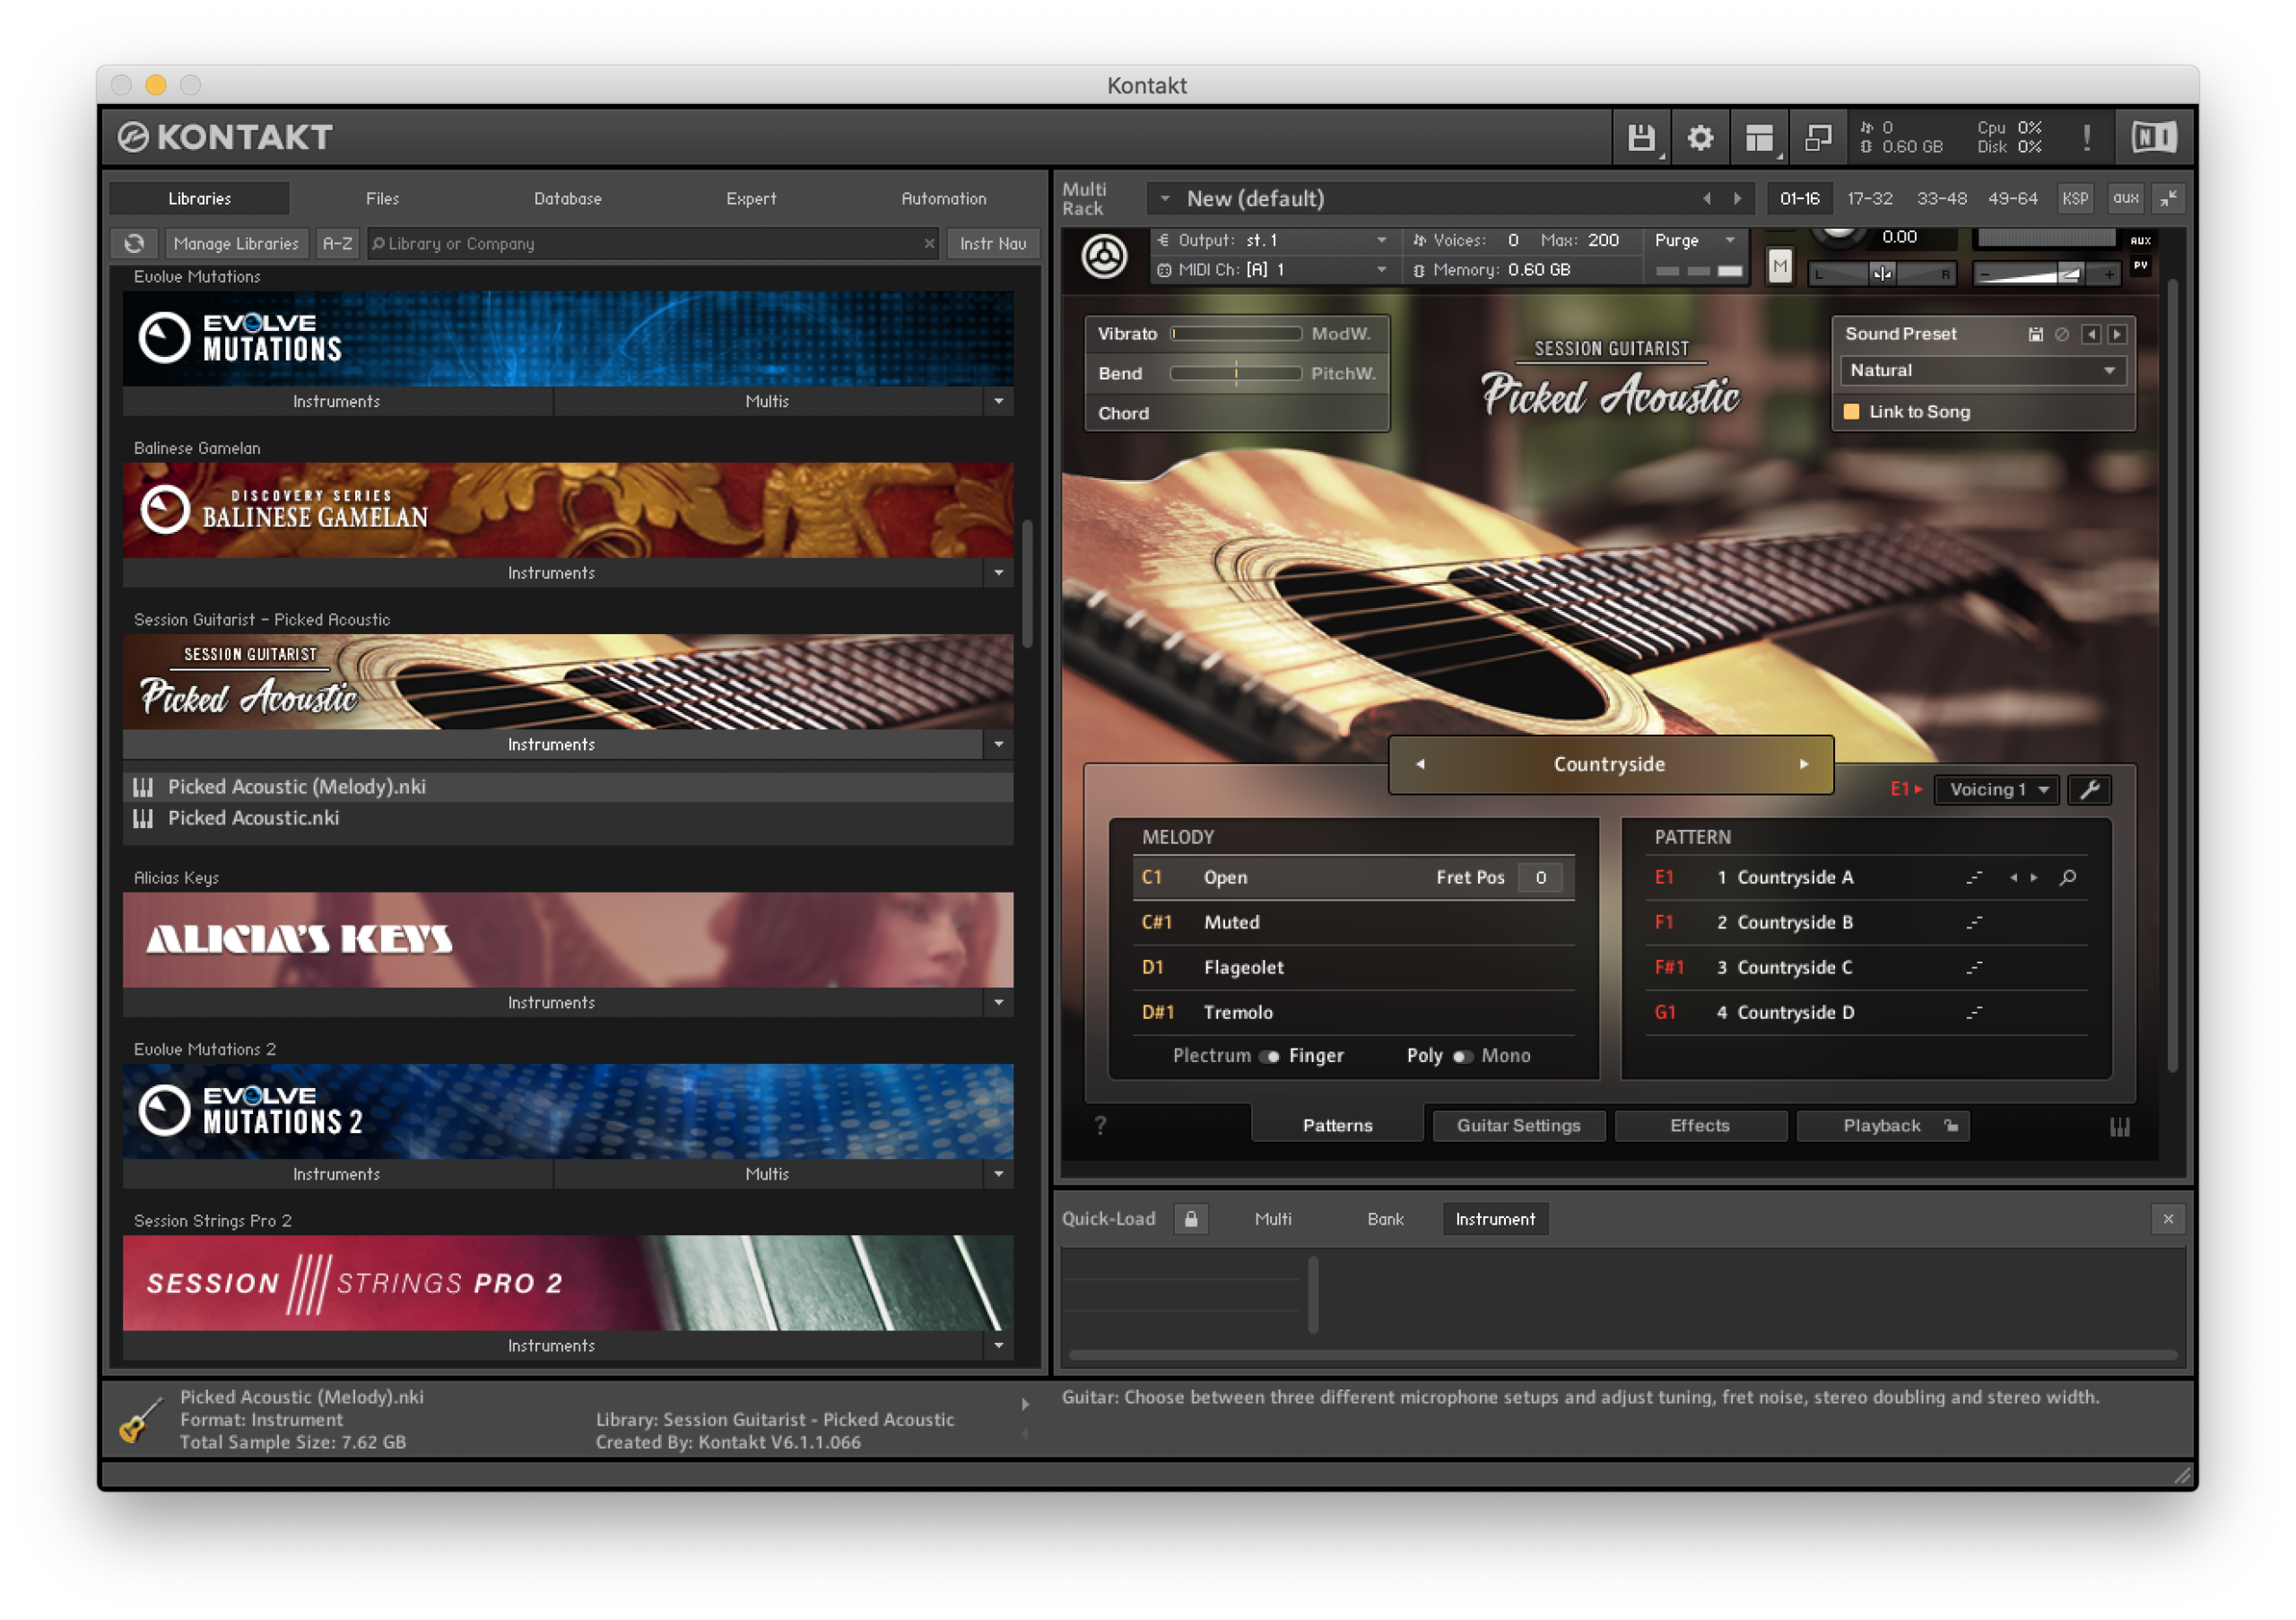Select previous song Countryside arrow

[1420, 765]
